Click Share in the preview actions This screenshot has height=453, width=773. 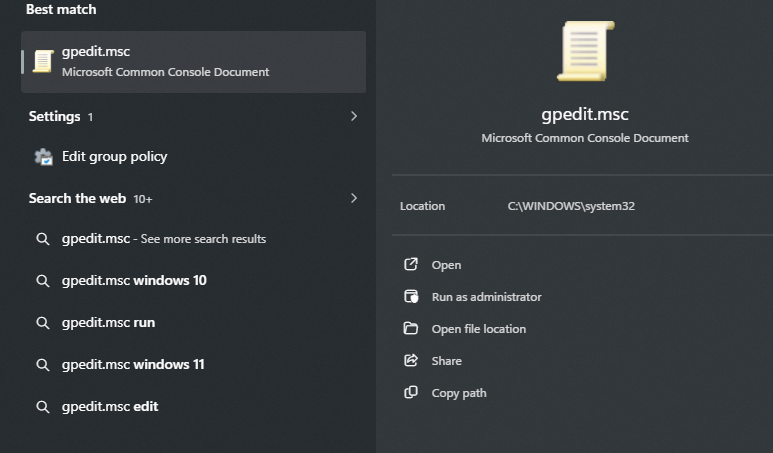tap(447, 361)
